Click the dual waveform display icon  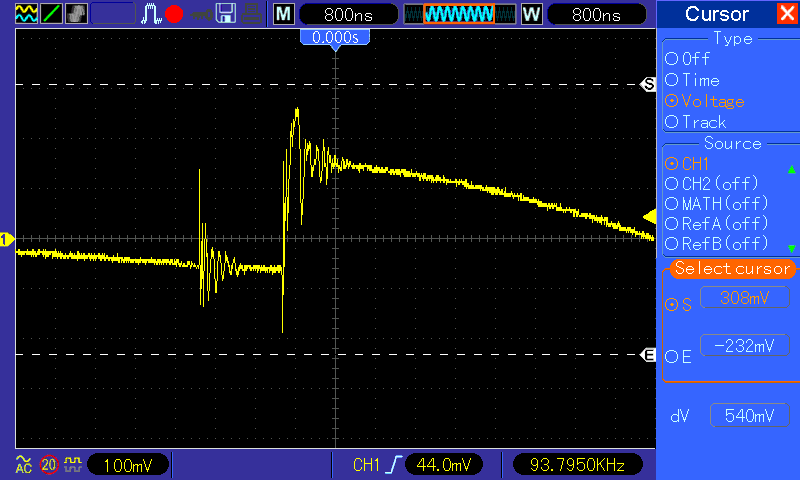[x=26, y=14]
